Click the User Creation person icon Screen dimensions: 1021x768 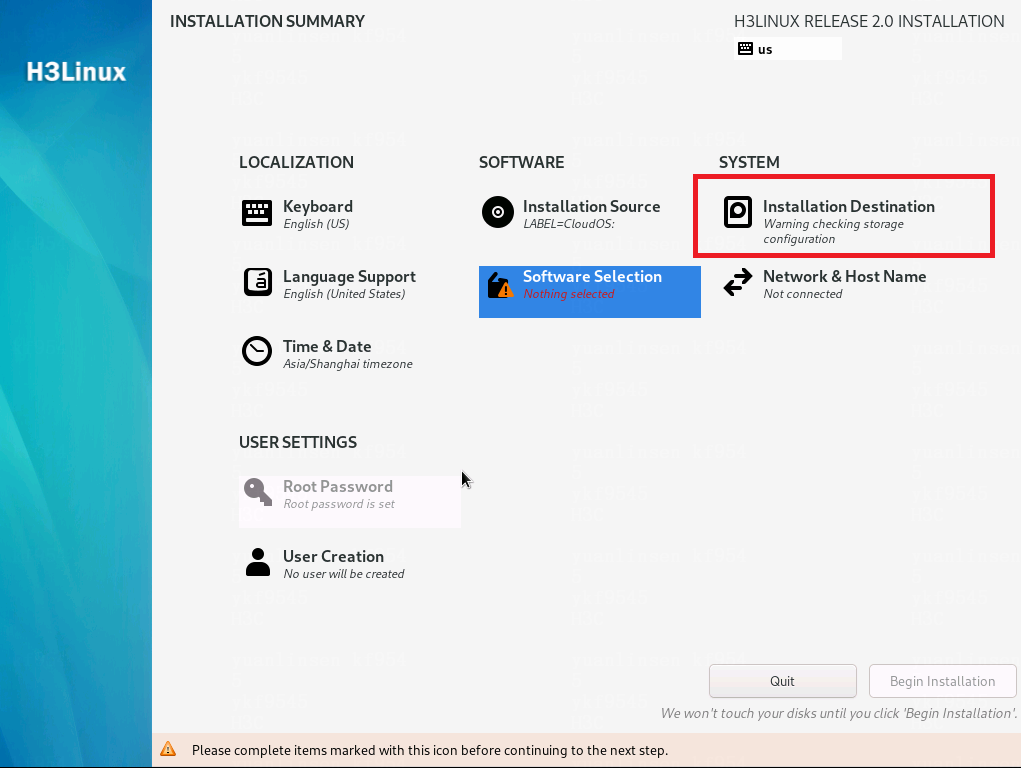(x=258, y=562)
